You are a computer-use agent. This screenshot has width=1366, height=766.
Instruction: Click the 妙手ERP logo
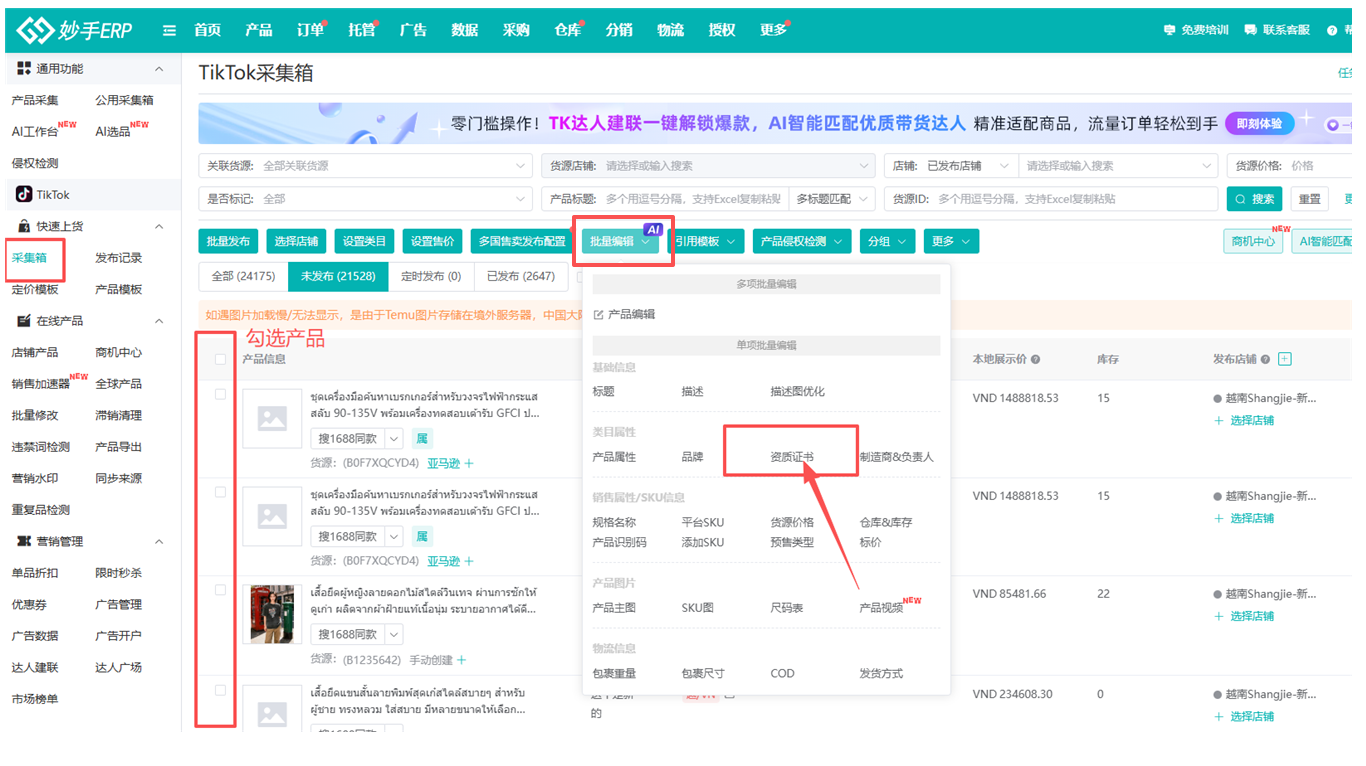pos(75,30)
